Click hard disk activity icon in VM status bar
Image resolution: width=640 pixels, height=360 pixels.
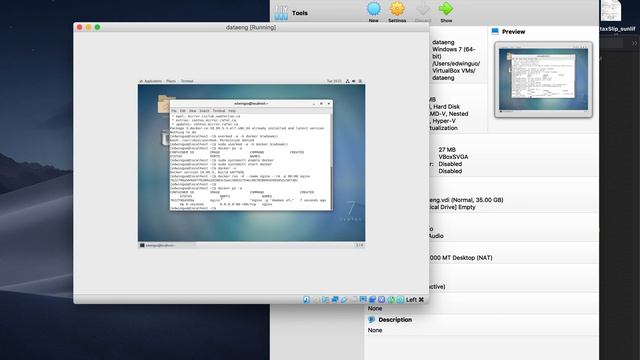point(307,300)
